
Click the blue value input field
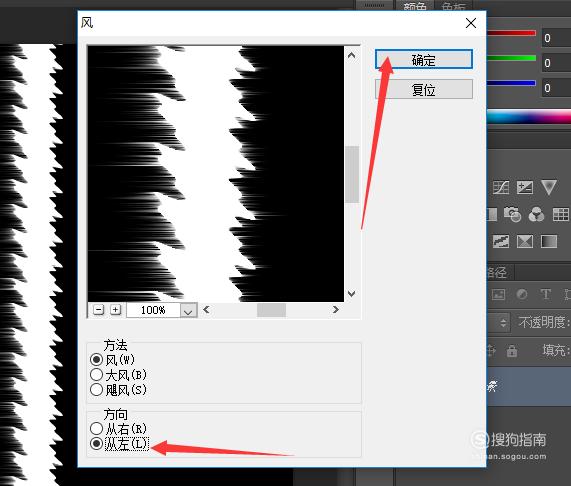pos(556,88)
